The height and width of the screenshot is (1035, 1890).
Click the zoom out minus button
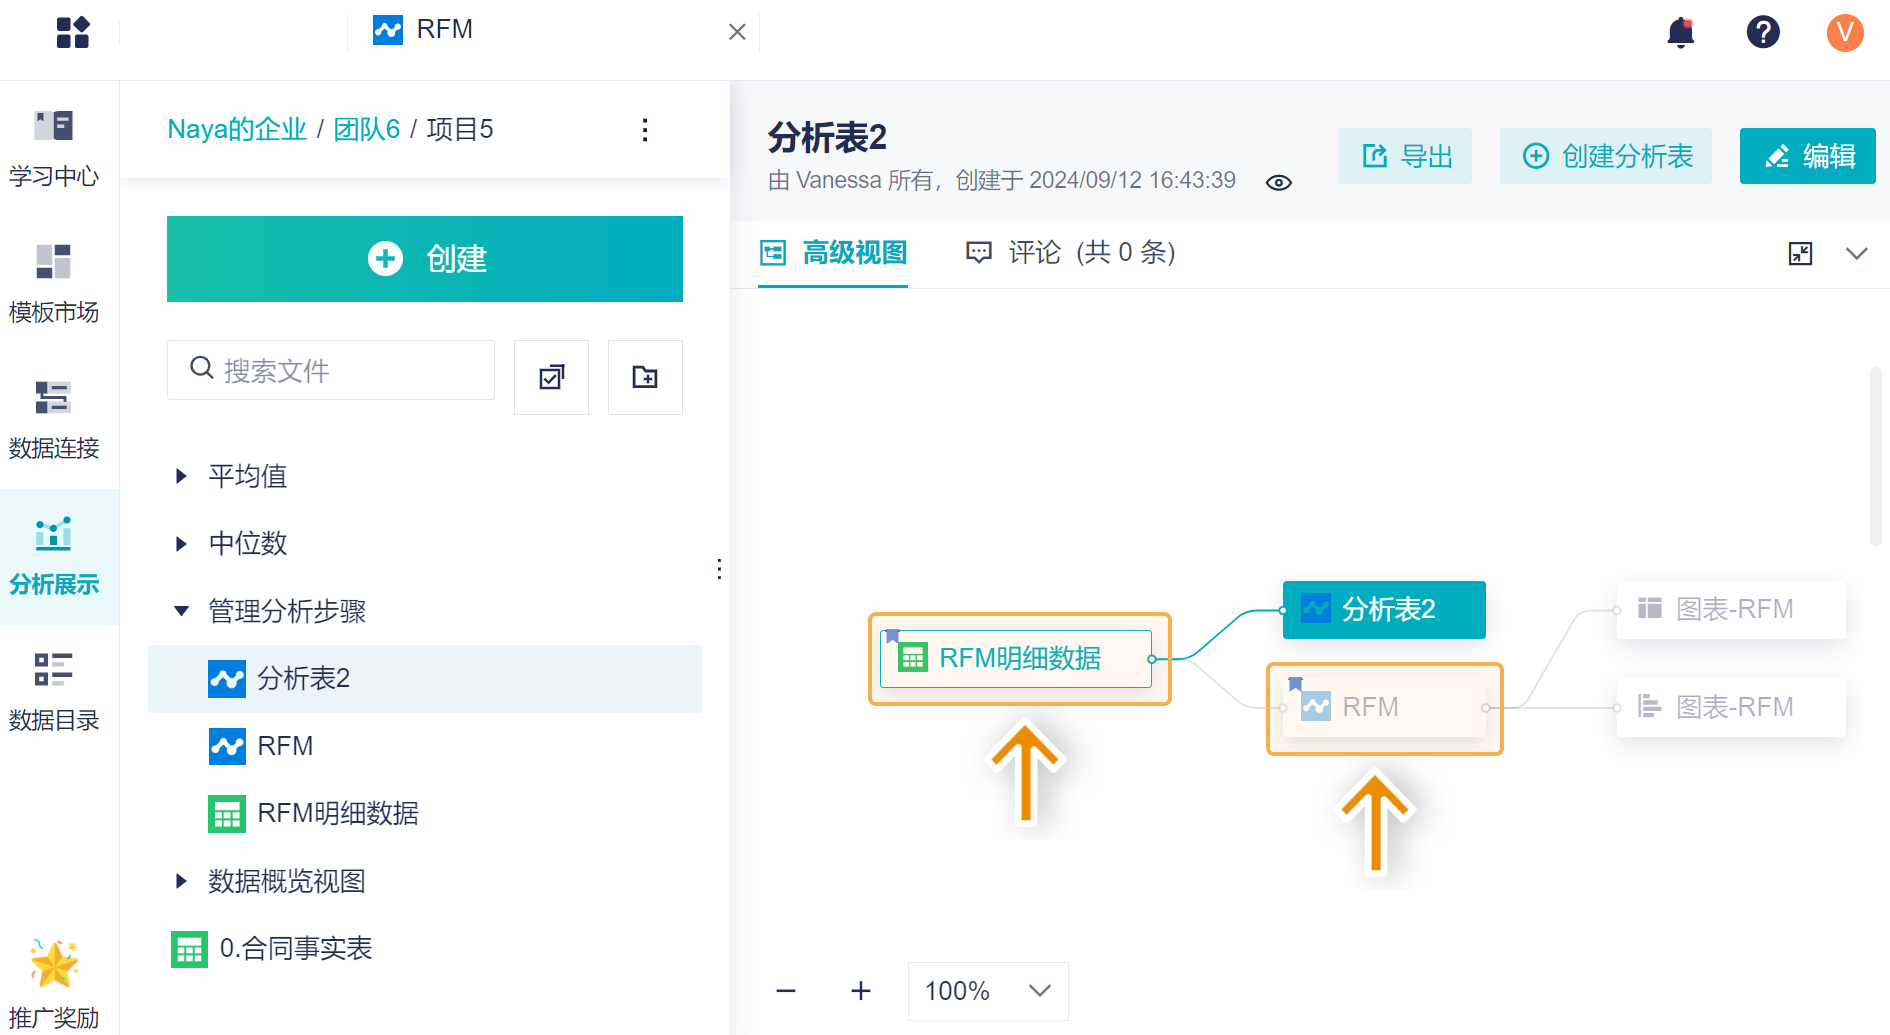pyautogui.click(x=786, y=991)
